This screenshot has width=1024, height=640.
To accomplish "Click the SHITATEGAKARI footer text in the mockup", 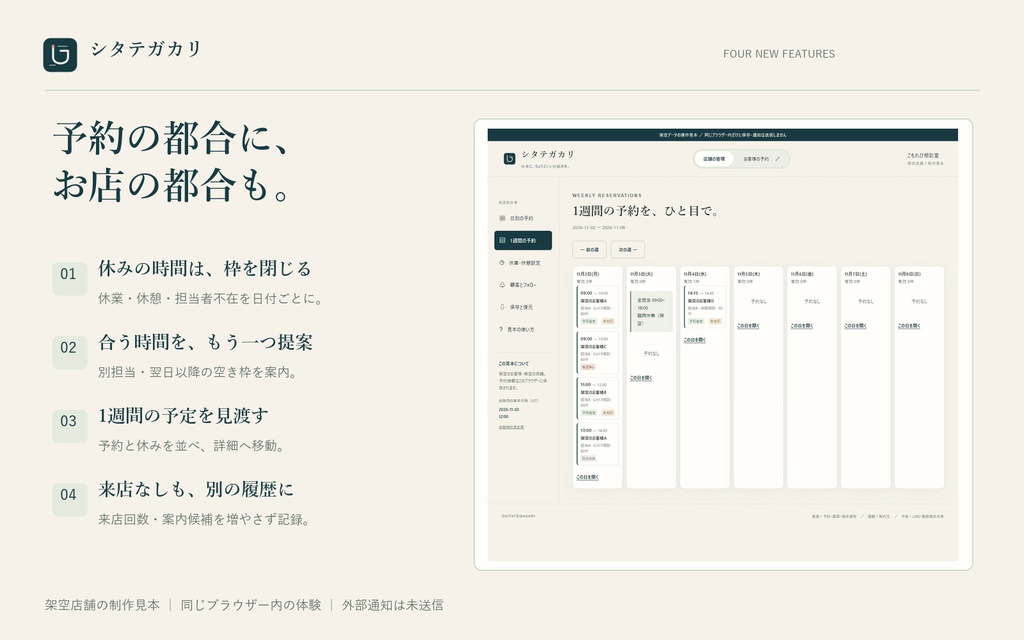I will (x=518, y=517).
